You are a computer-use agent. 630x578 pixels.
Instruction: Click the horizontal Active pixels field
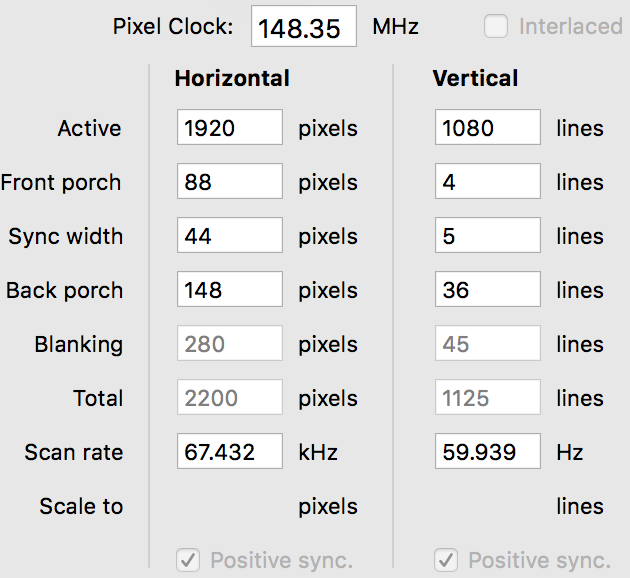(x=230, y=128)
